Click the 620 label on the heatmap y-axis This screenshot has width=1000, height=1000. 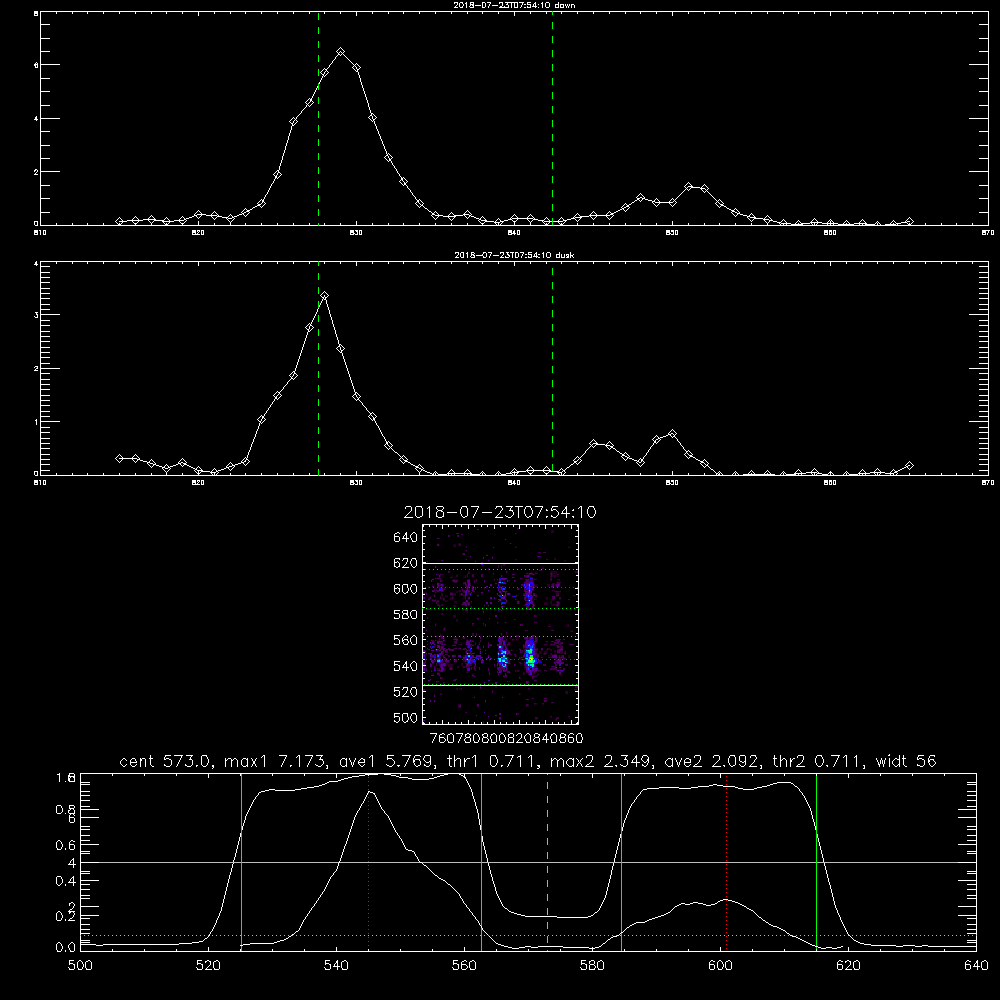tap(406, 563)
